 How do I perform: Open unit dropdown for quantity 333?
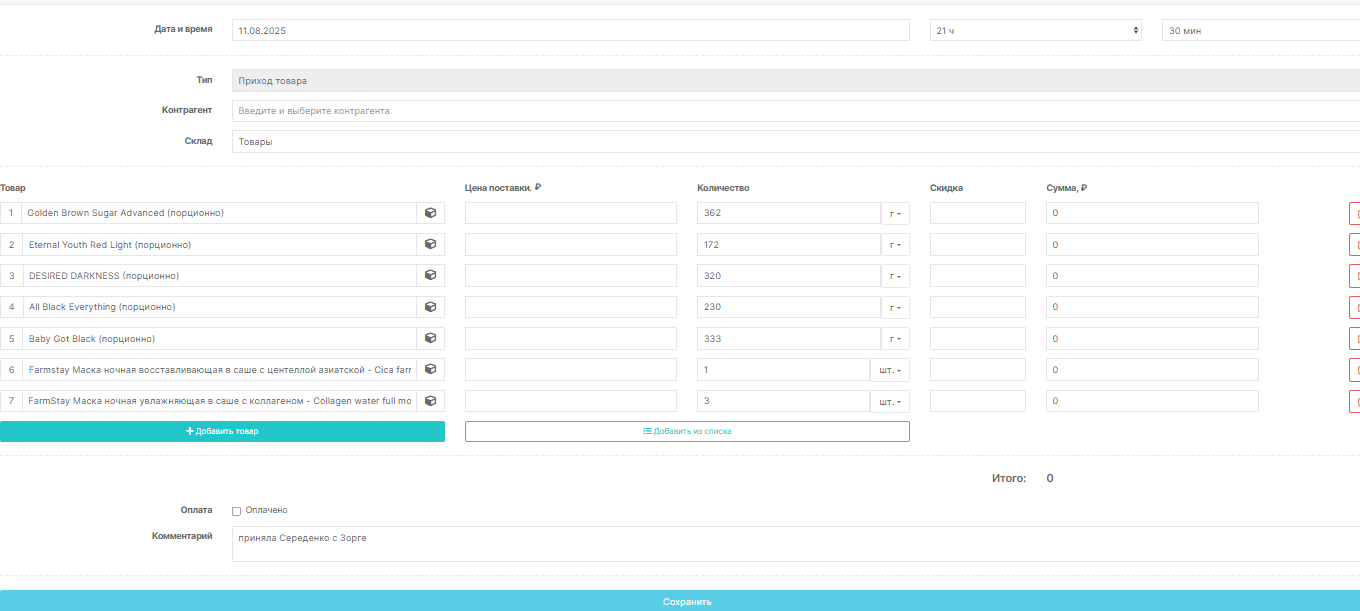895,338
